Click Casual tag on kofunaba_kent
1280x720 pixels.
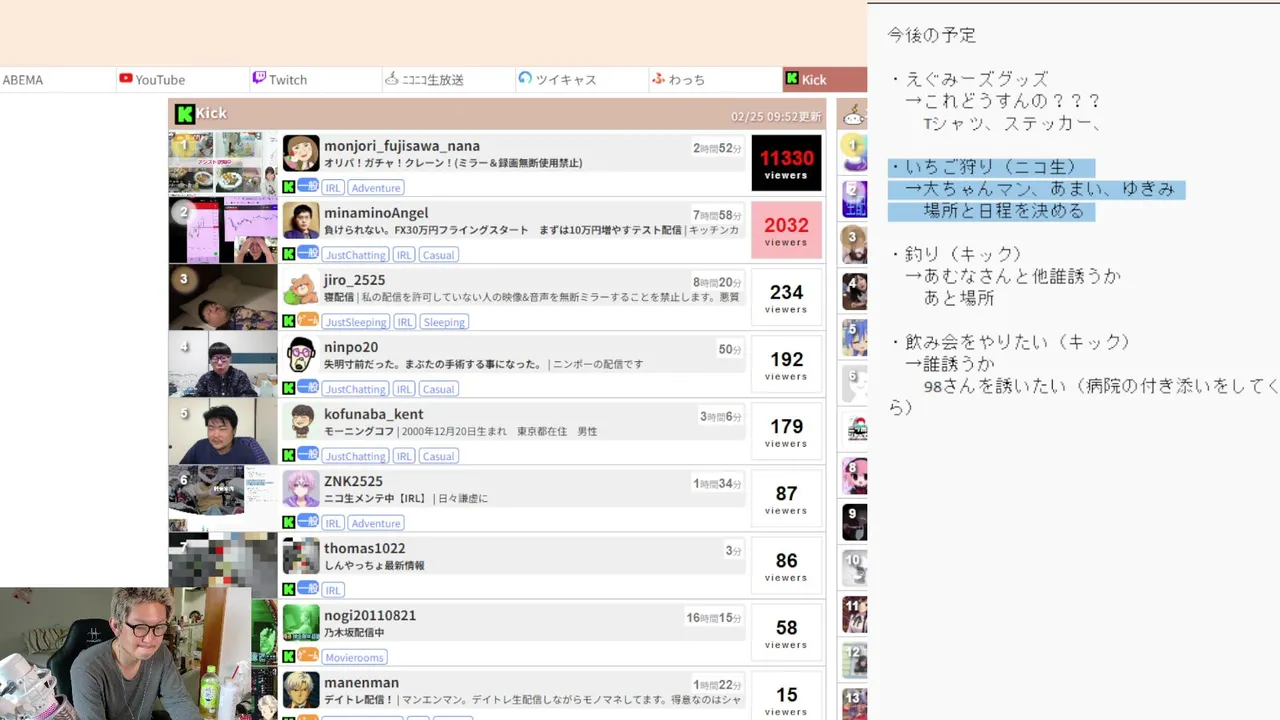coord(438,456)
